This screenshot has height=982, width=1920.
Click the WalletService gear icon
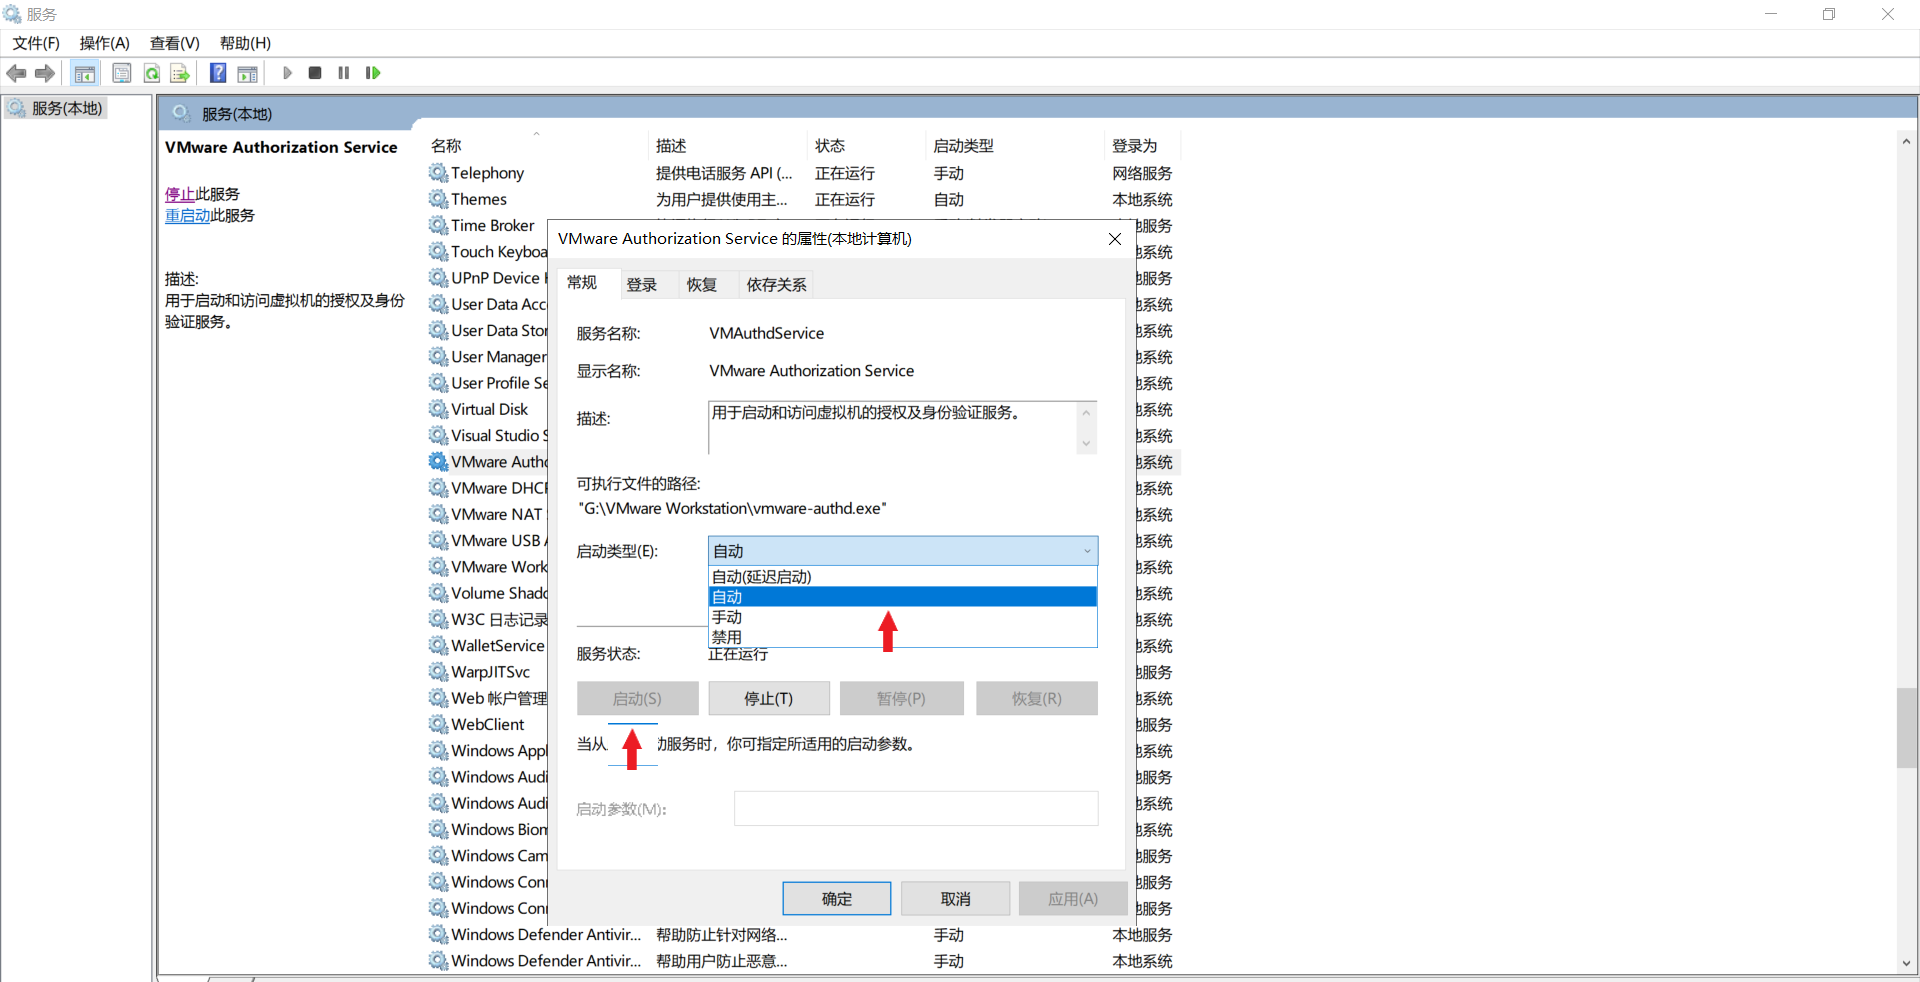pos(438,646)
